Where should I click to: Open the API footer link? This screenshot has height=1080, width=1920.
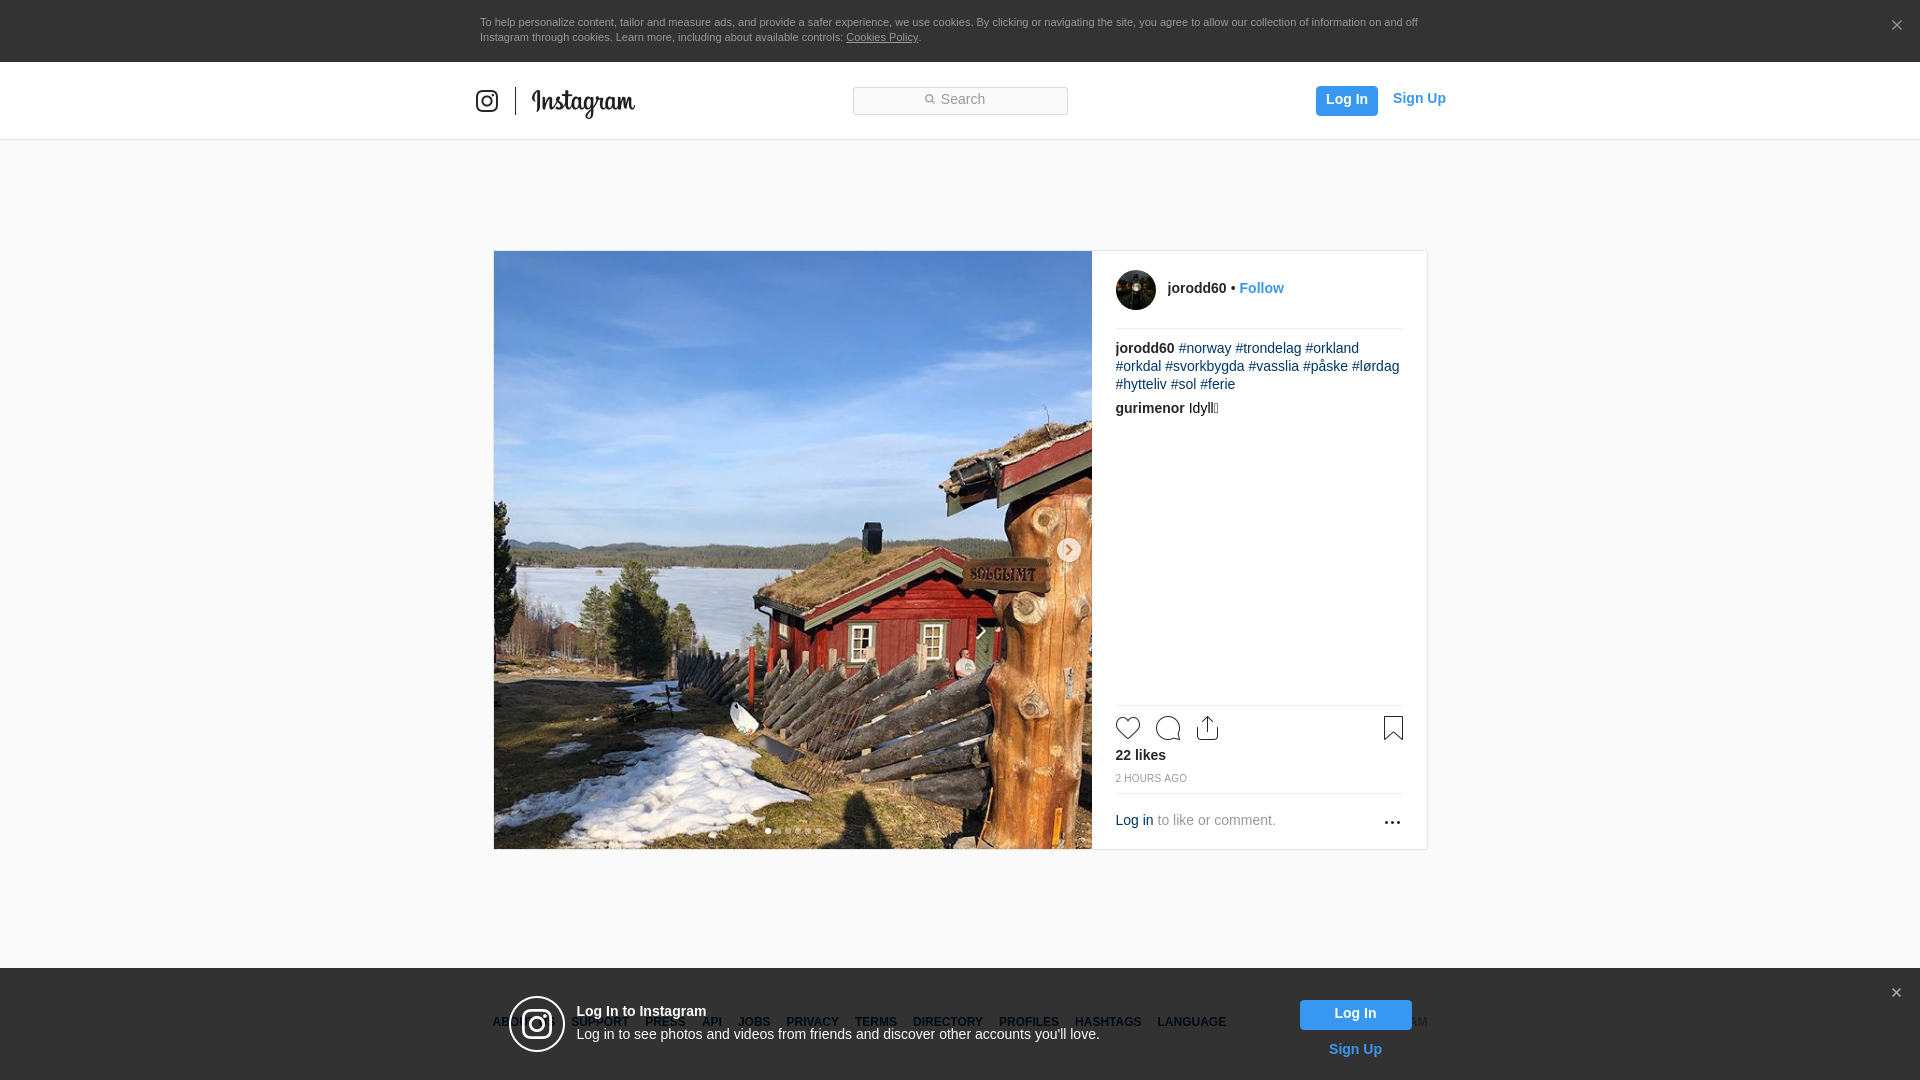[x=712, y=1022]
